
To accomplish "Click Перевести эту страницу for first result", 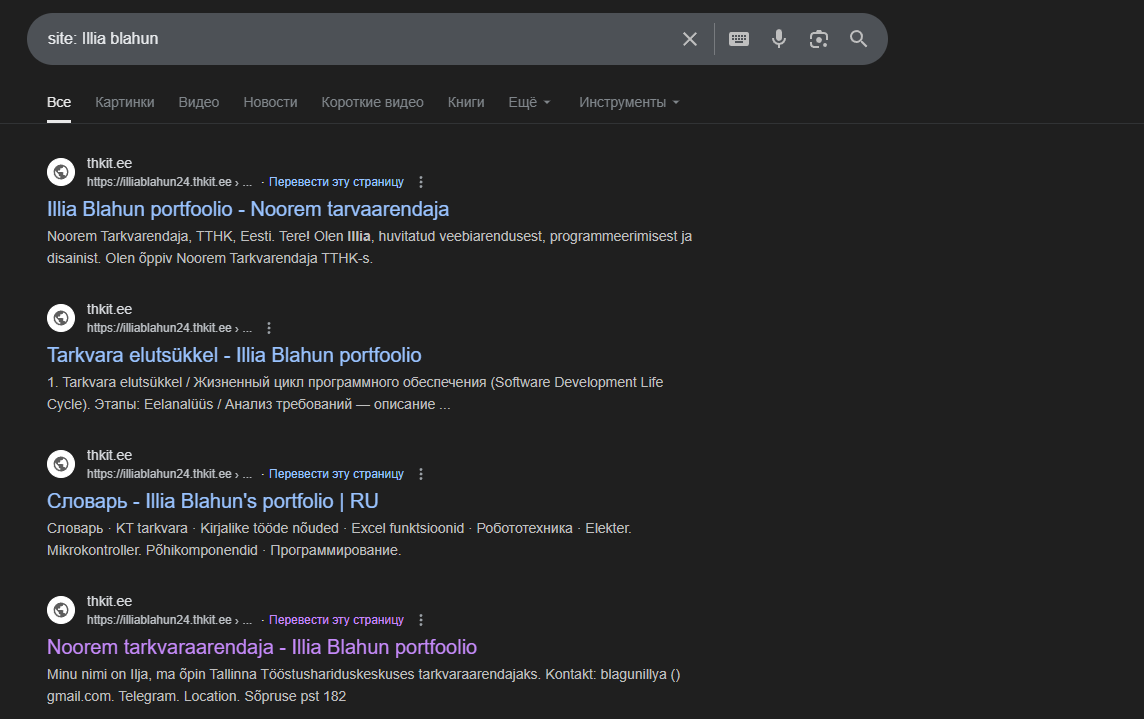I will [x=336, y=182].
